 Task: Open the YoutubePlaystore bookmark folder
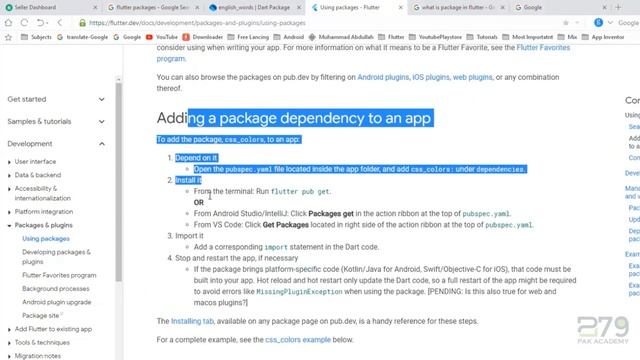tap(435, 37)
